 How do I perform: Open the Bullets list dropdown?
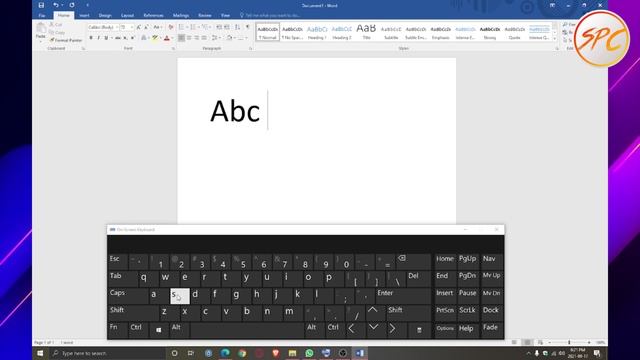point(187,27)
